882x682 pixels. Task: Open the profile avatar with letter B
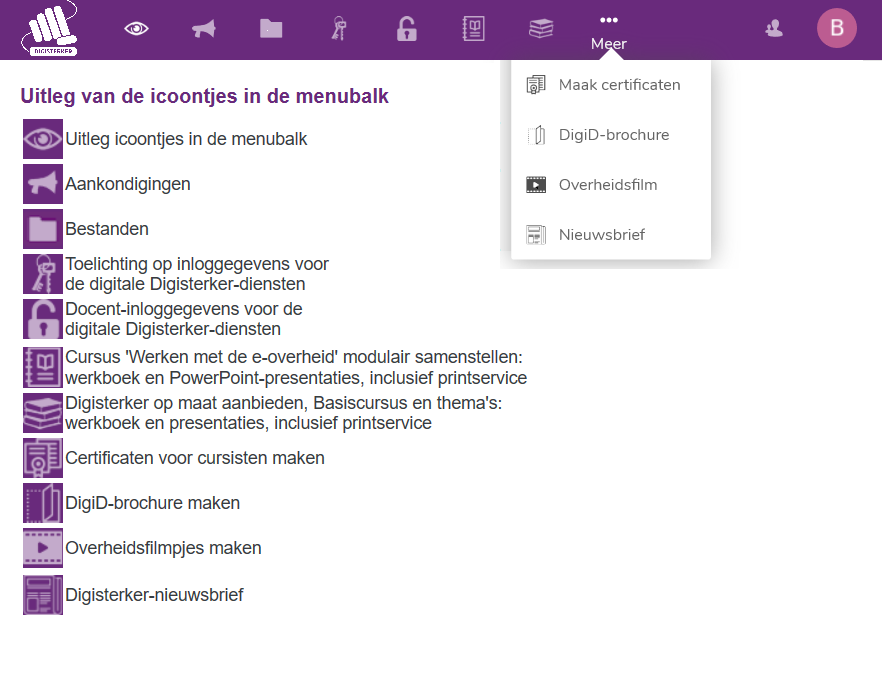point(837,28)
